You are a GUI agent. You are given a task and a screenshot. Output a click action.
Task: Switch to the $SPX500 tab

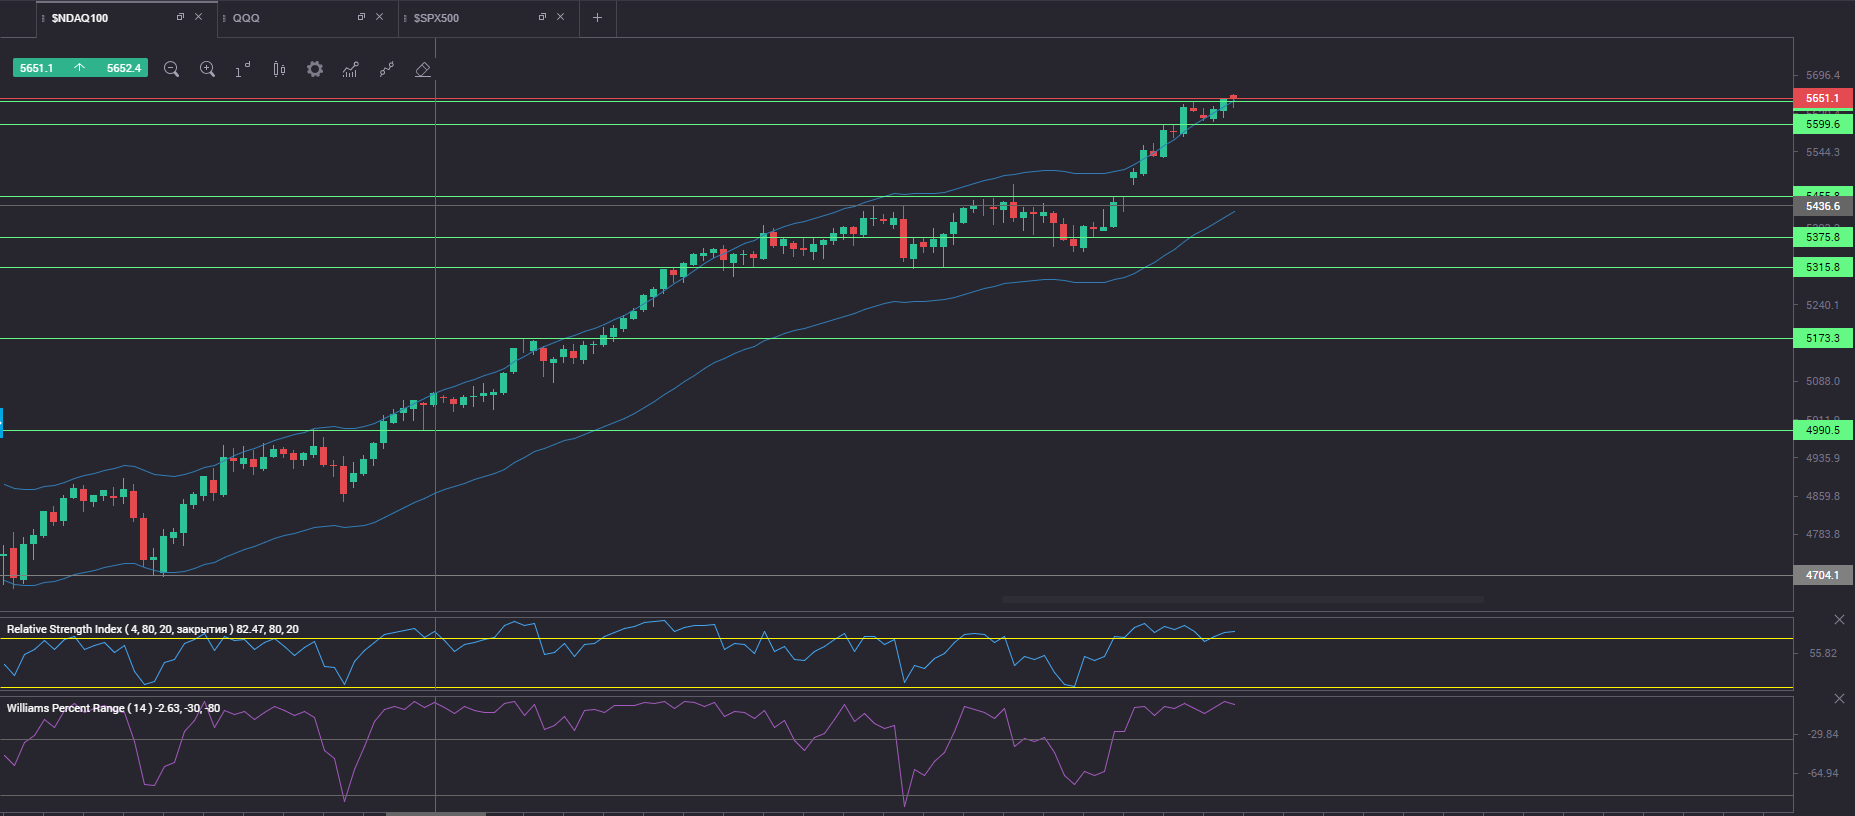click(436, 18)
